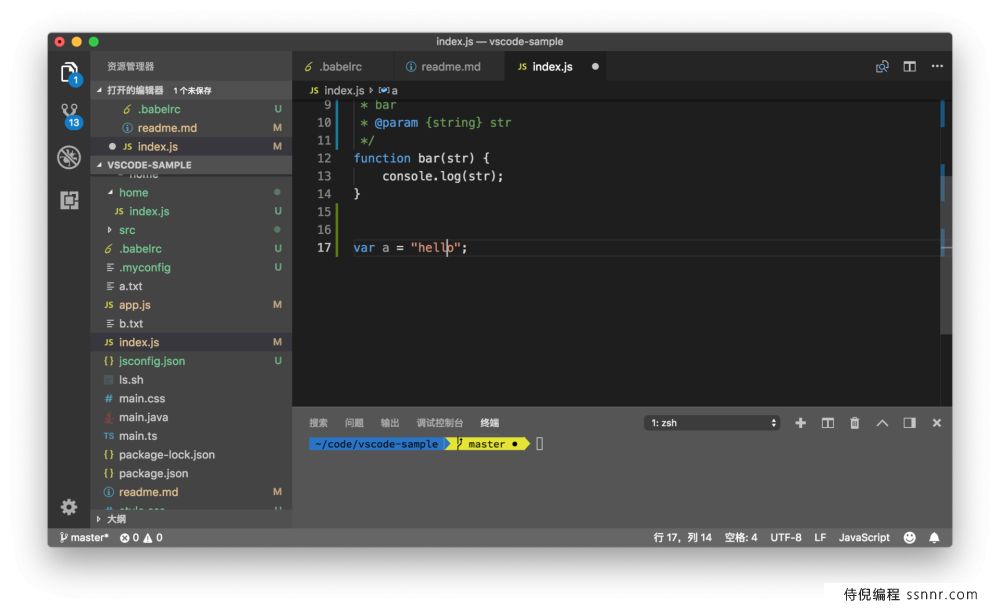The height and width of the screenshot is (610, 1000).
Task: Open the Manage gear settings icon
Action: 69,507
